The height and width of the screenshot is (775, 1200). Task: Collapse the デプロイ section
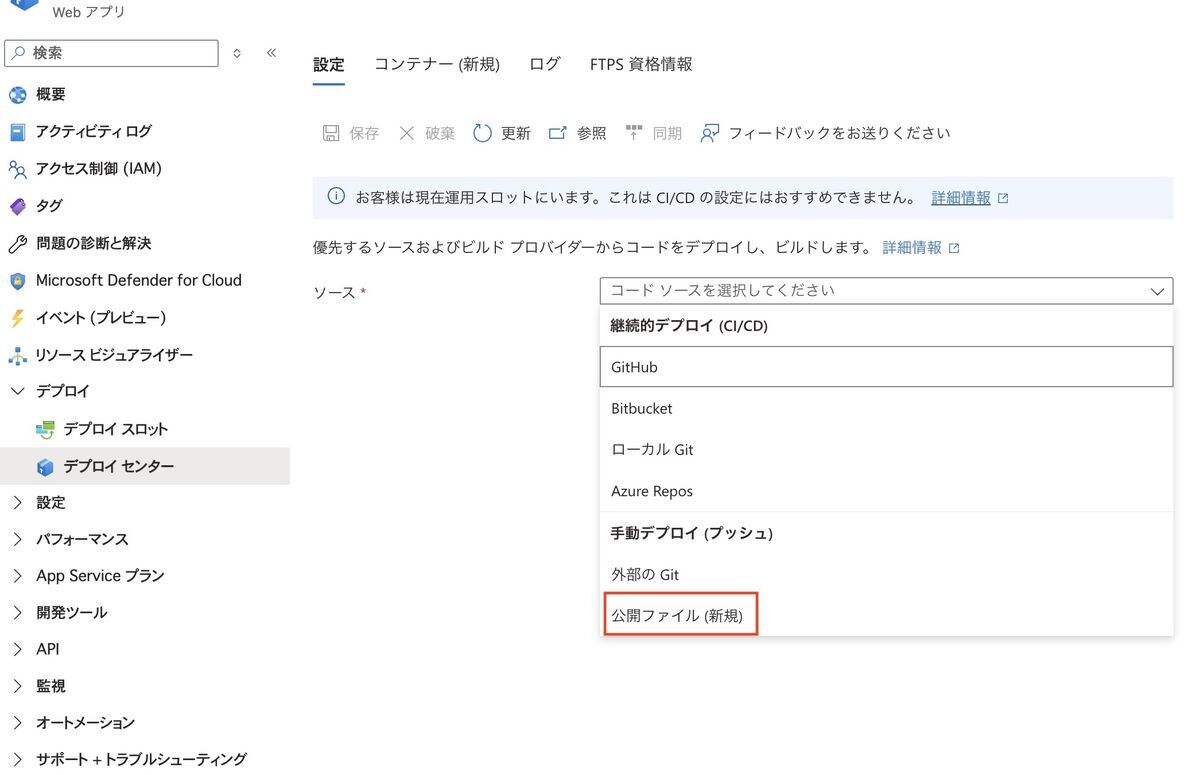click(x=17, y=391)
